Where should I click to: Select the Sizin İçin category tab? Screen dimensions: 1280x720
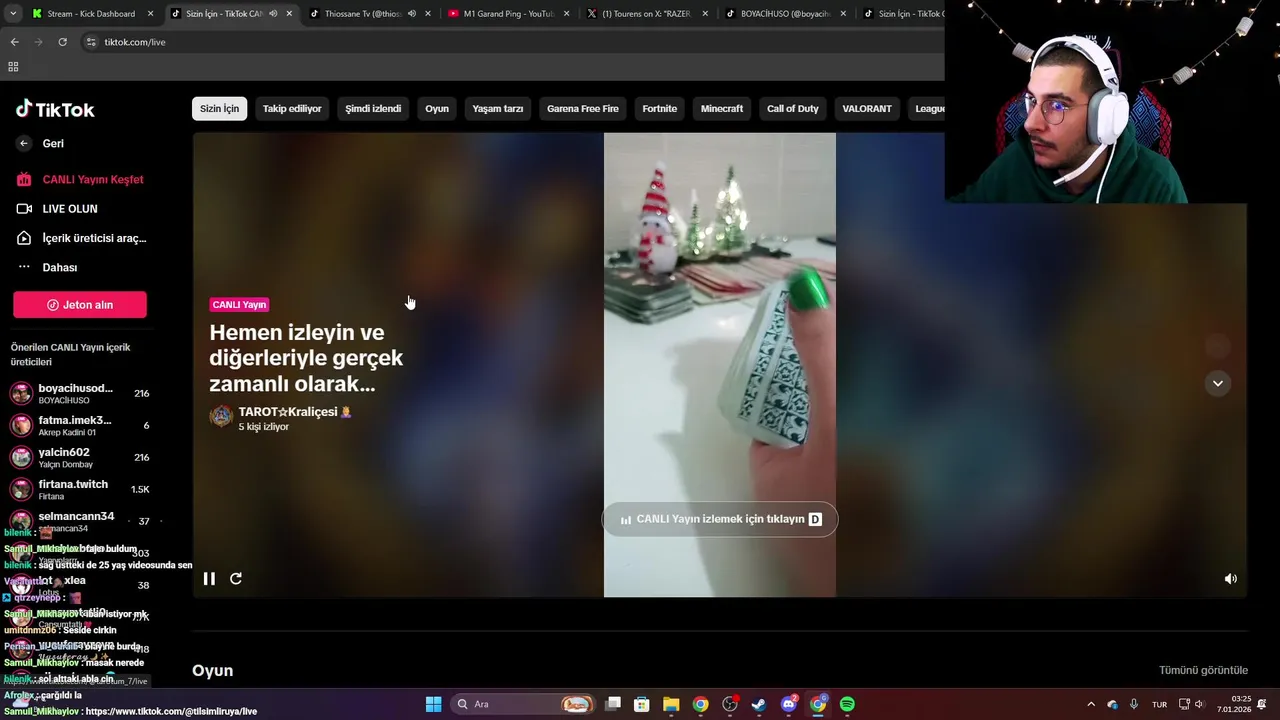[x=219, y=108]
